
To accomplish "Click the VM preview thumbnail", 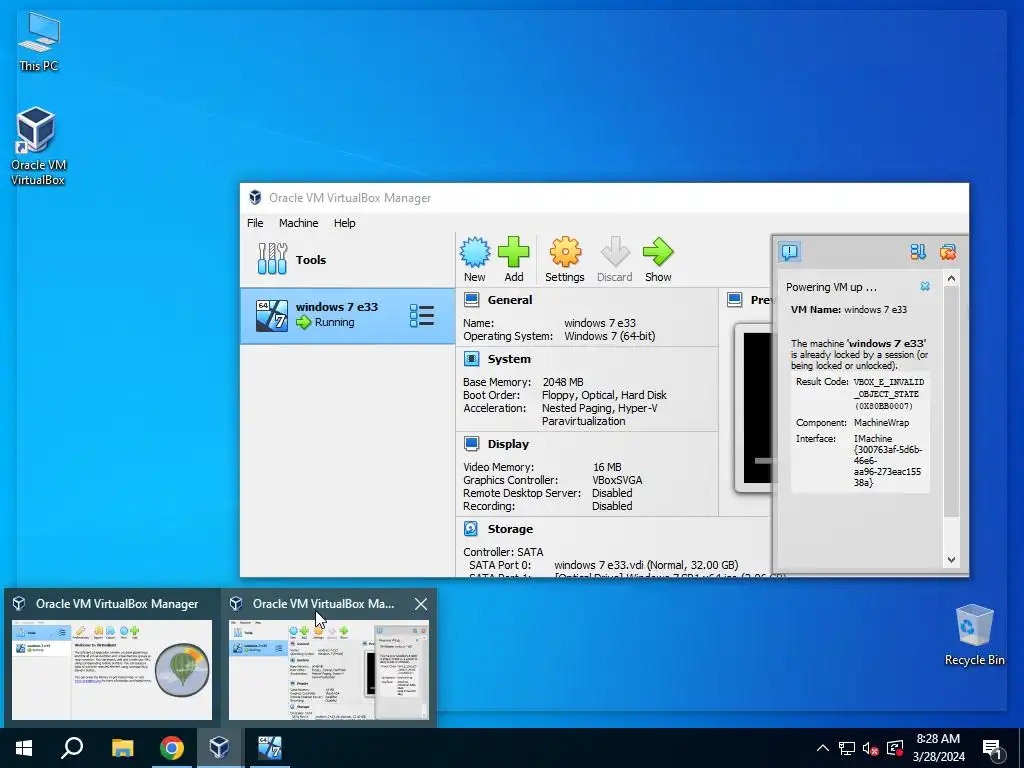I will (756, 408).
